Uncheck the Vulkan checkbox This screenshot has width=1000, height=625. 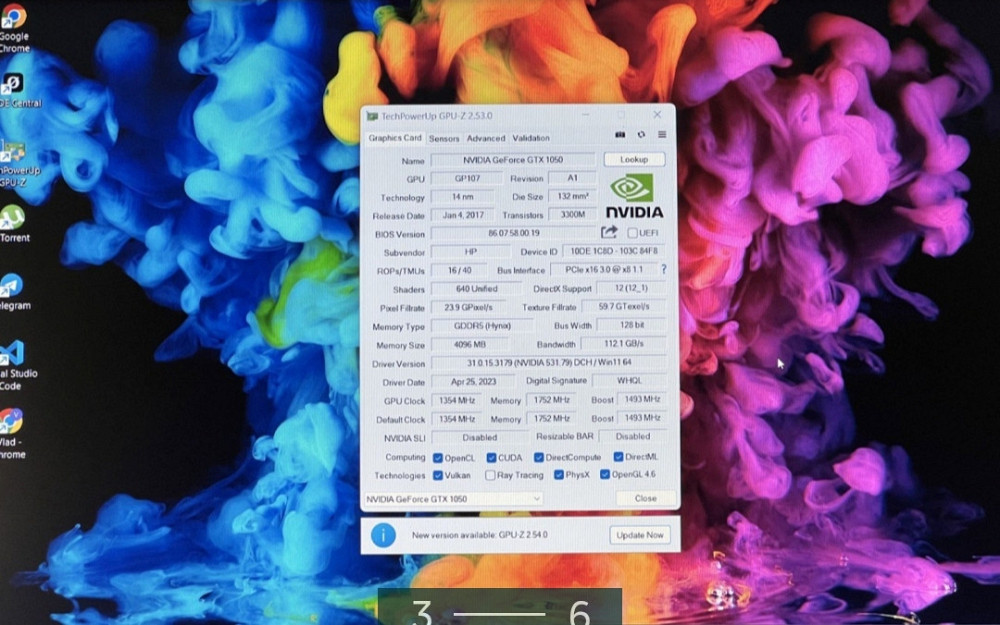[437, 475]
